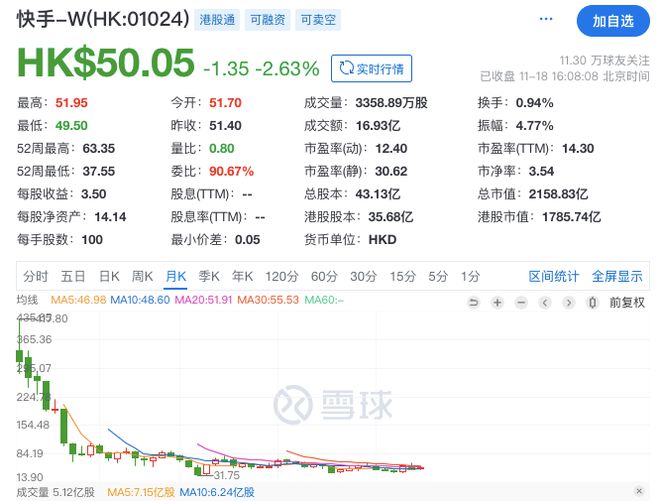Pan chart left with the left-arrow icon
This screenshot has height=501, width=660.
pos(545,302)
